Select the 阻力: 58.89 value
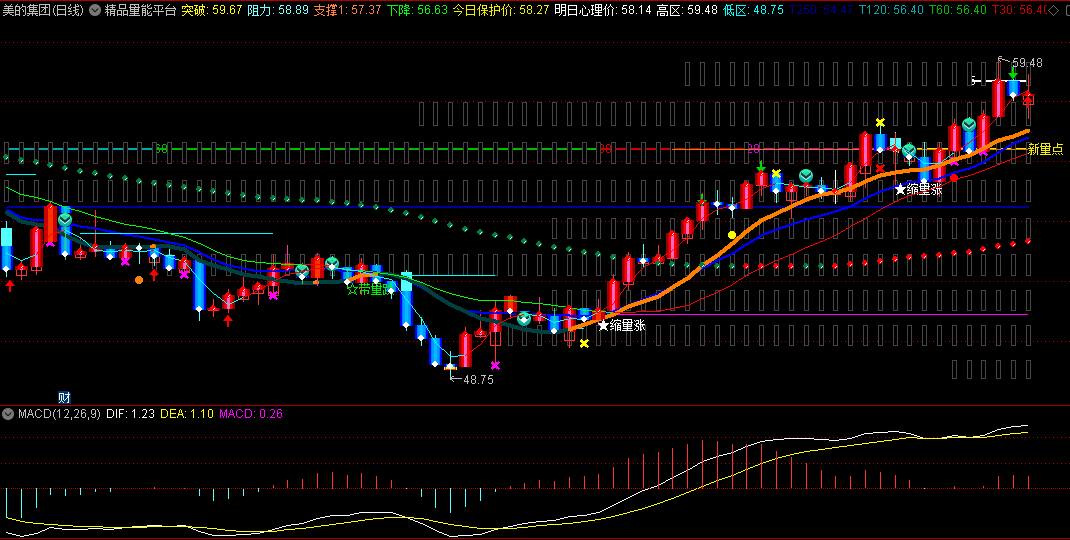Screen dimensions: 1070x540 point(278,10)
